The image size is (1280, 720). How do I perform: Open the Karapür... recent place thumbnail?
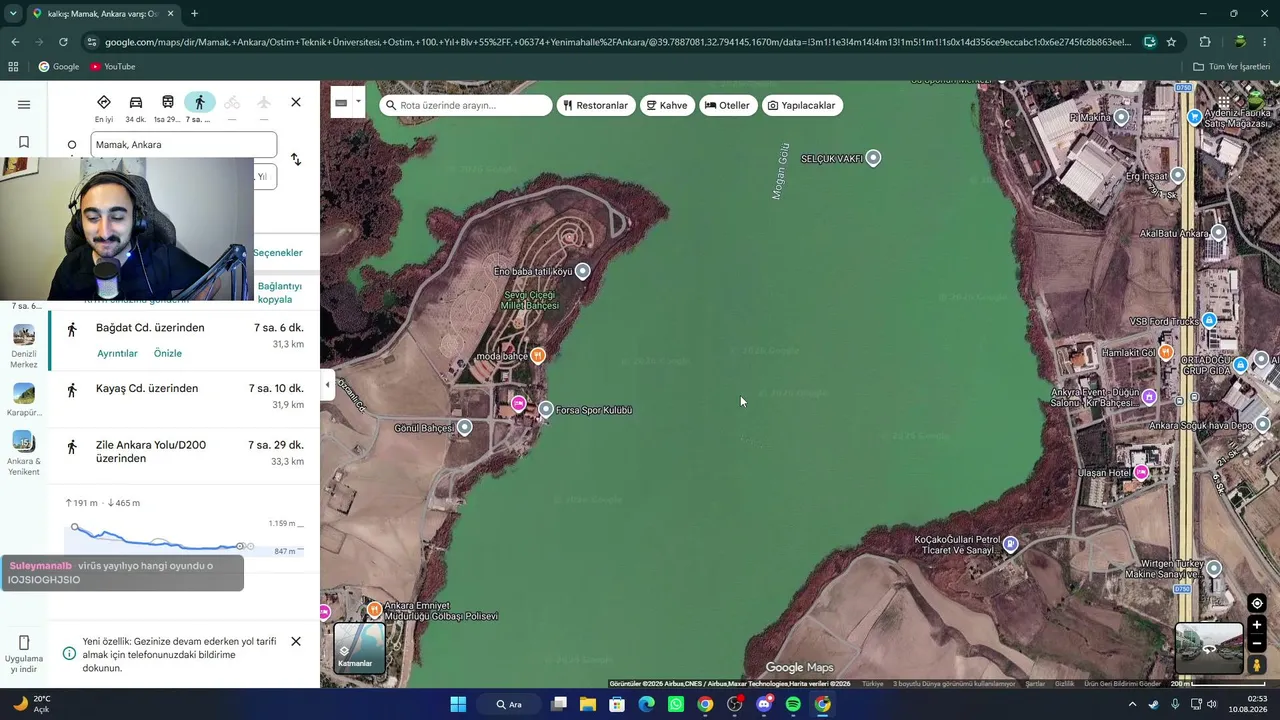[x=24, y=400]
